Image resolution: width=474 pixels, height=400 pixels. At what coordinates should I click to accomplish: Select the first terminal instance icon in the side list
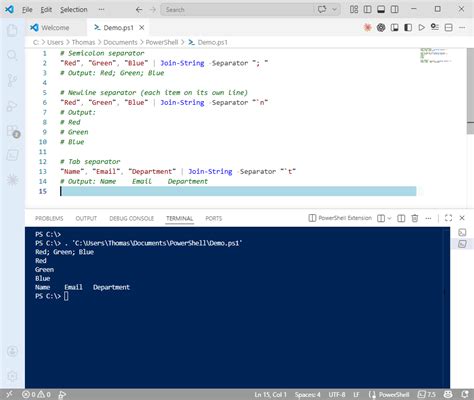point(462,232)
